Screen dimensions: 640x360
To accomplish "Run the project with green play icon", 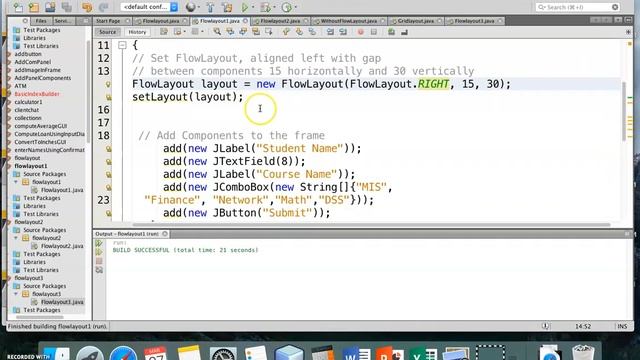I will coord(244,7).
